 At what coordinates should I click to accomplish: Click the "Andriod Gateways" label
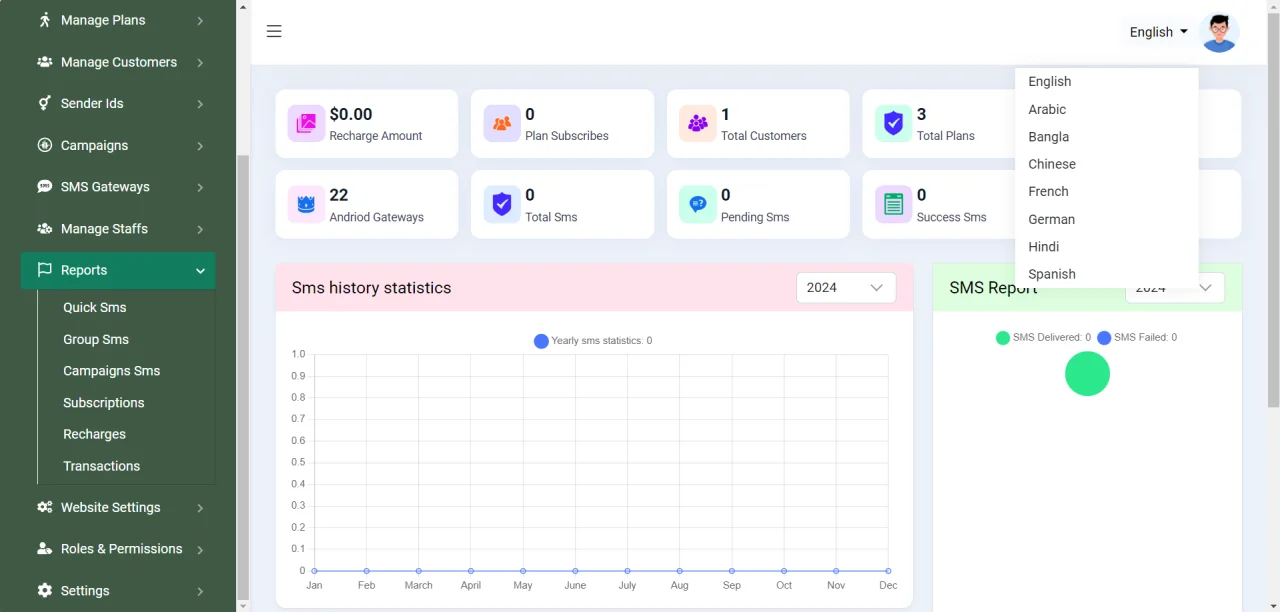click(377, 217)
